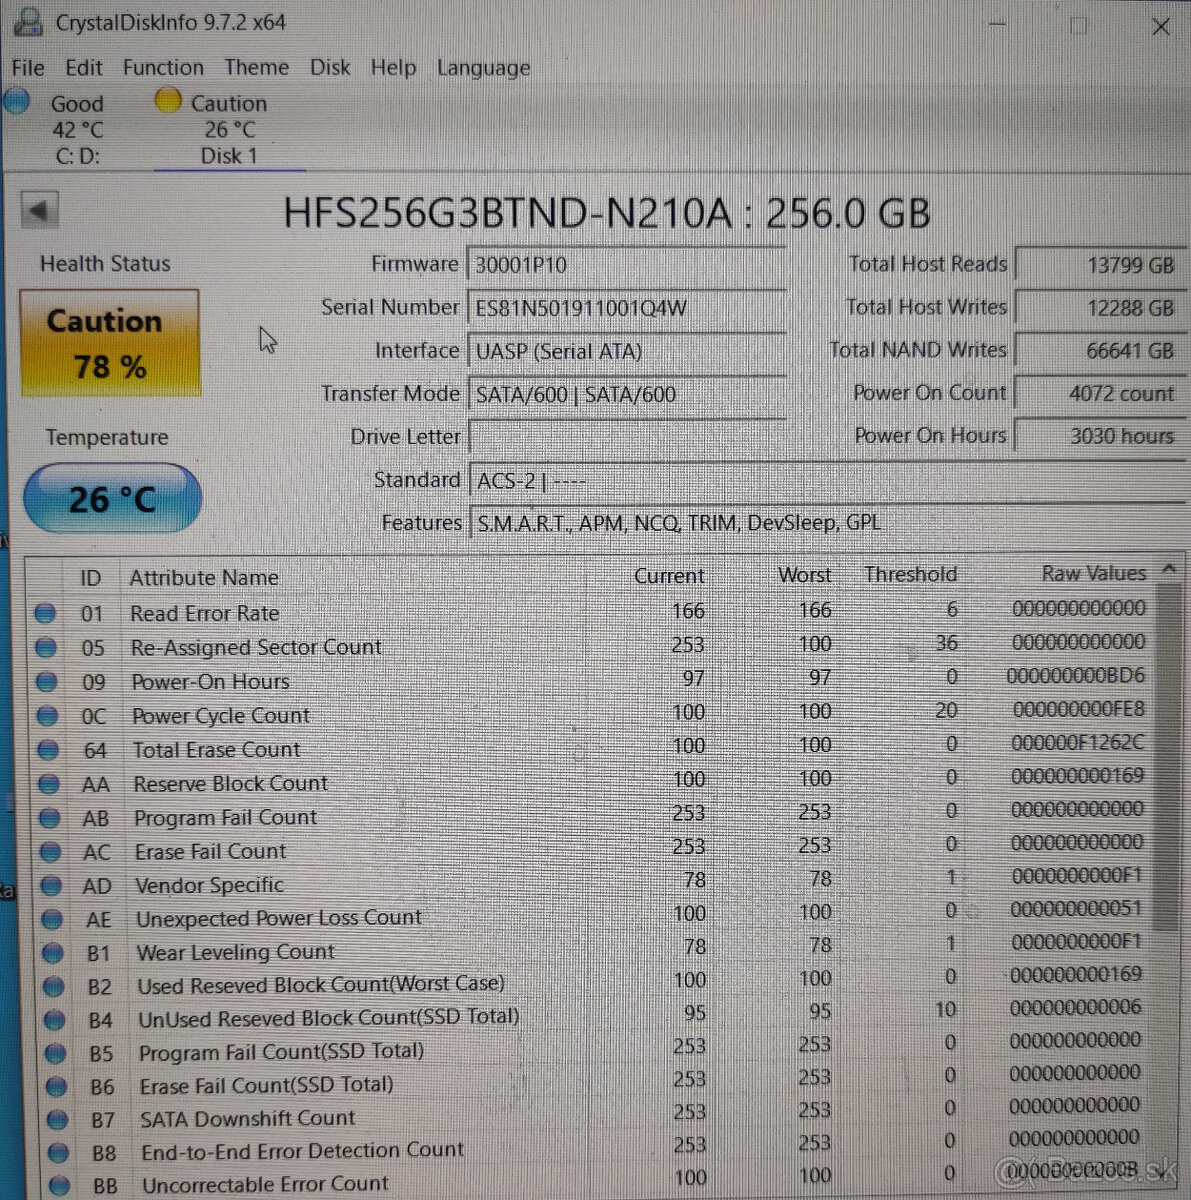
Task: Click the scroll-up arrow on the attribute list
Action: 1168,570
